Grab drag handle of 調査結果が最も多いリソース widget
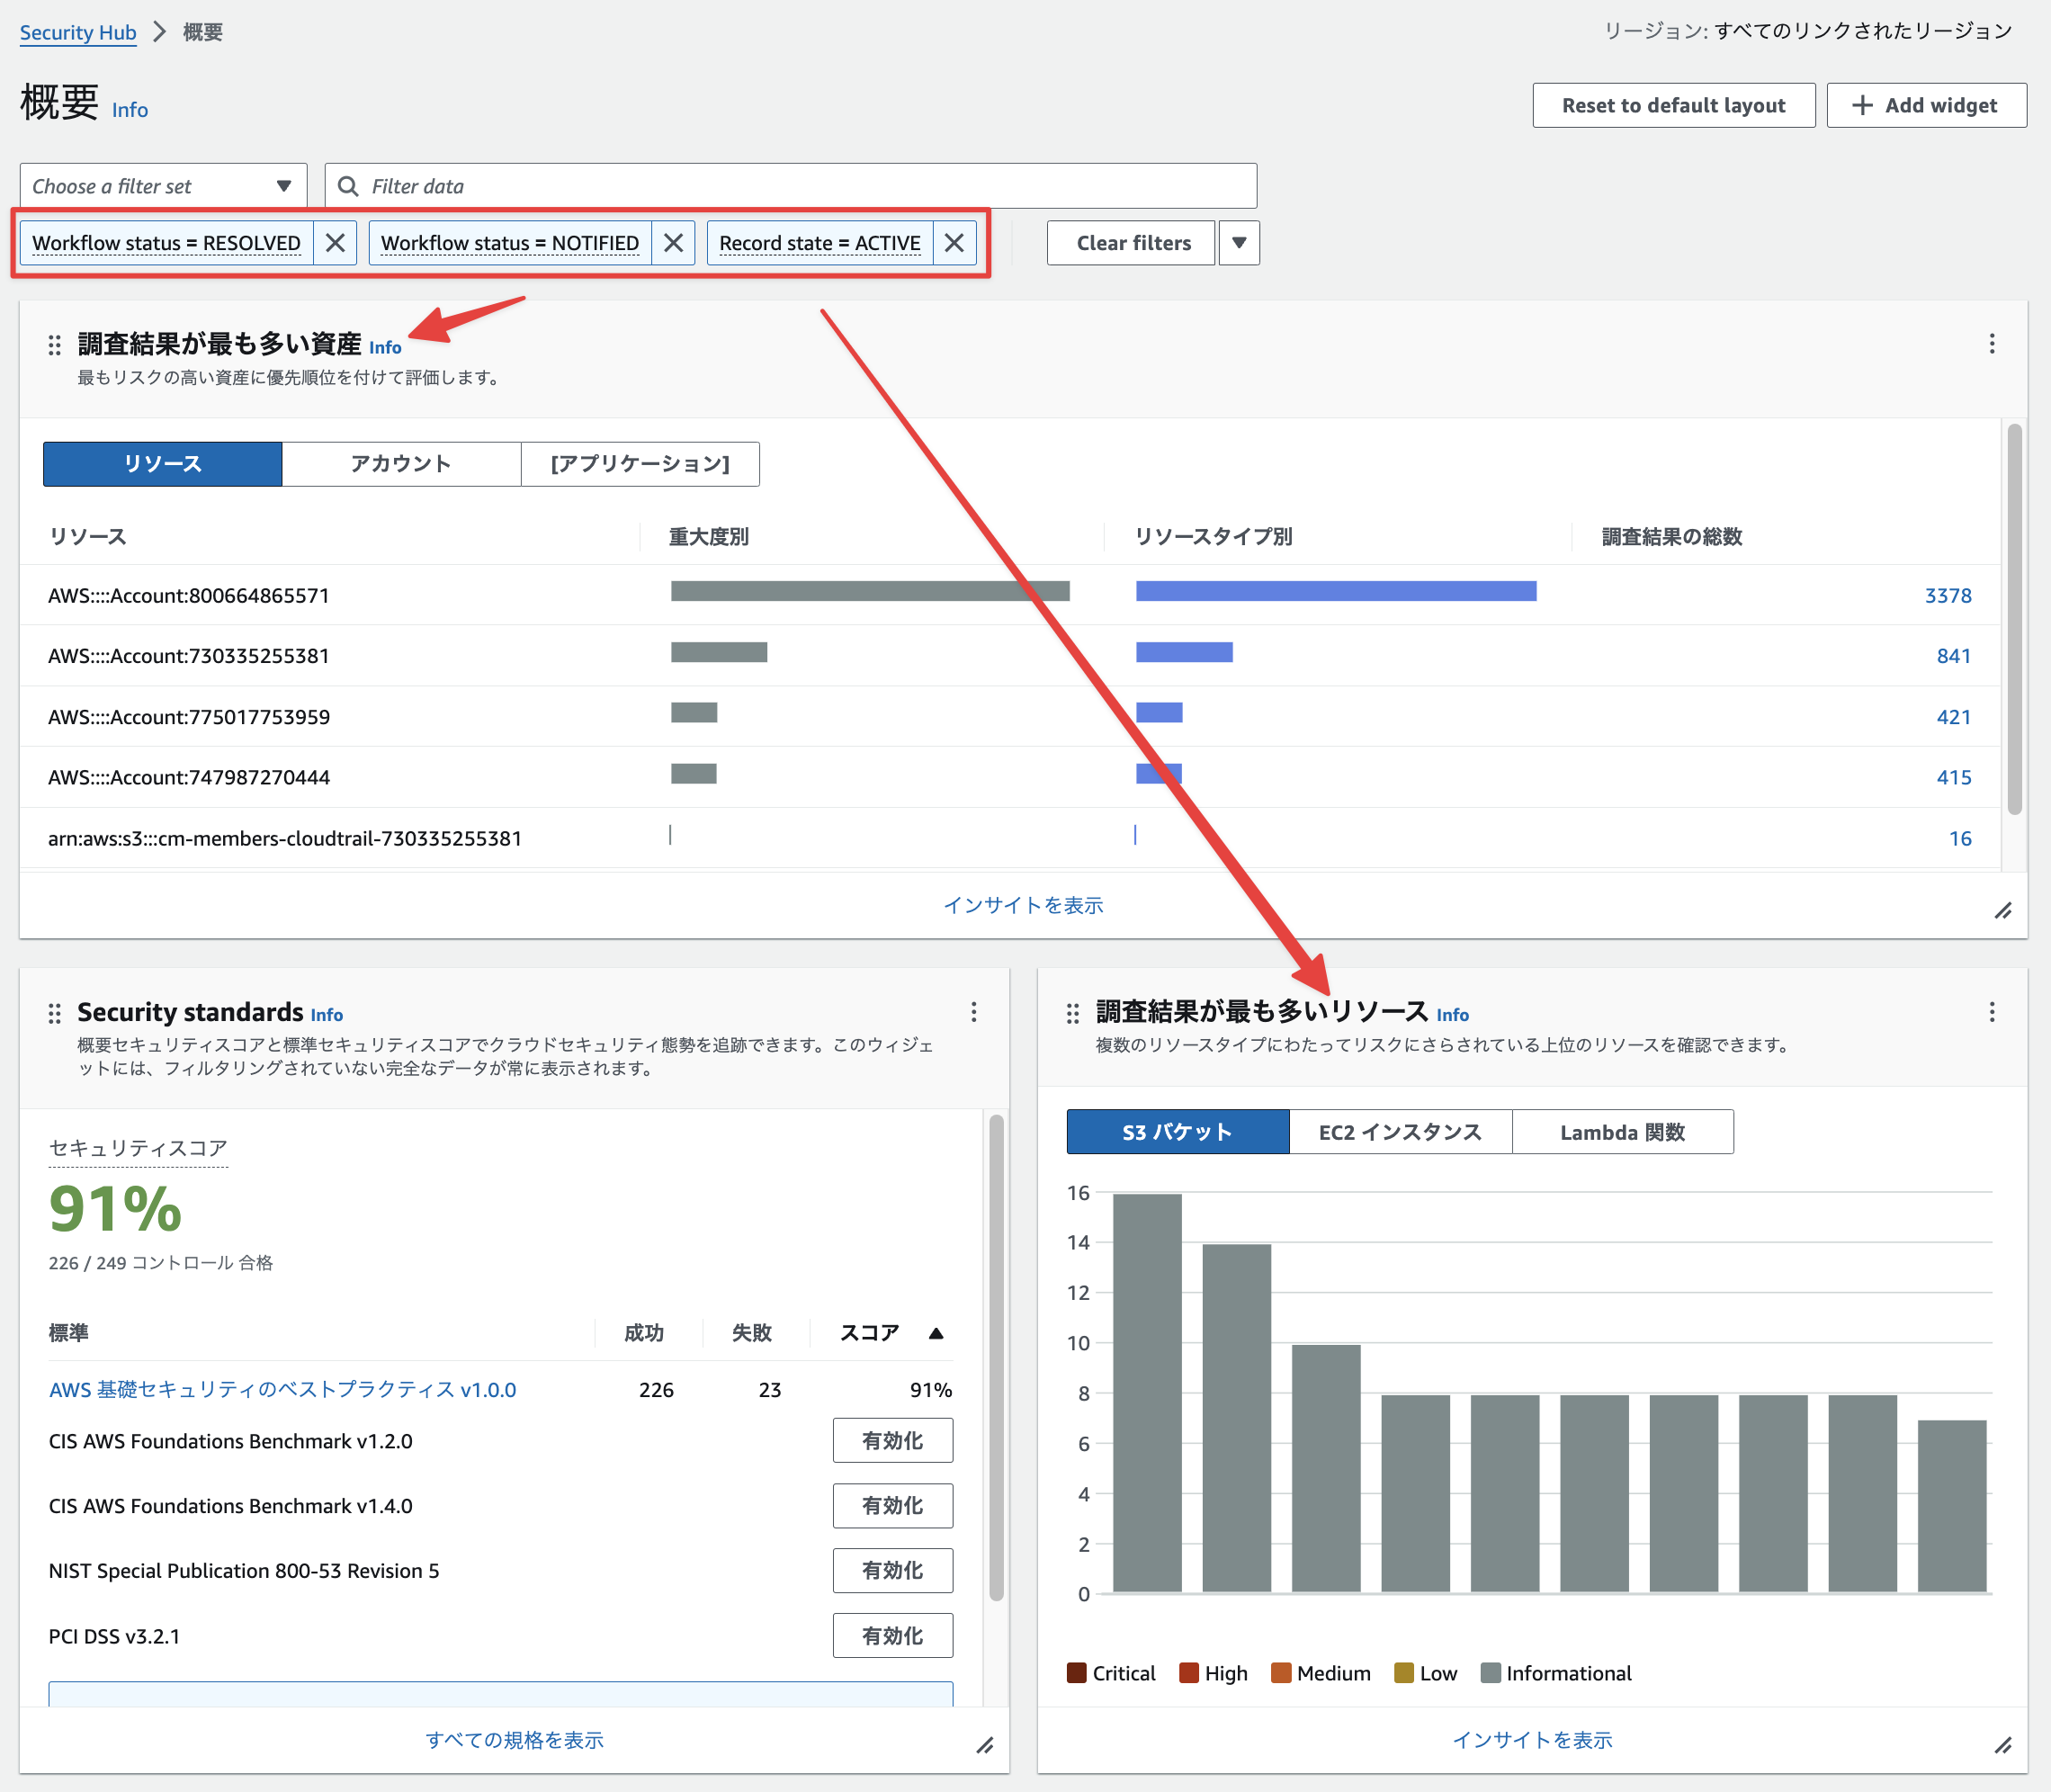The image size is (2051, 1792). [x=1073, y=1014]
